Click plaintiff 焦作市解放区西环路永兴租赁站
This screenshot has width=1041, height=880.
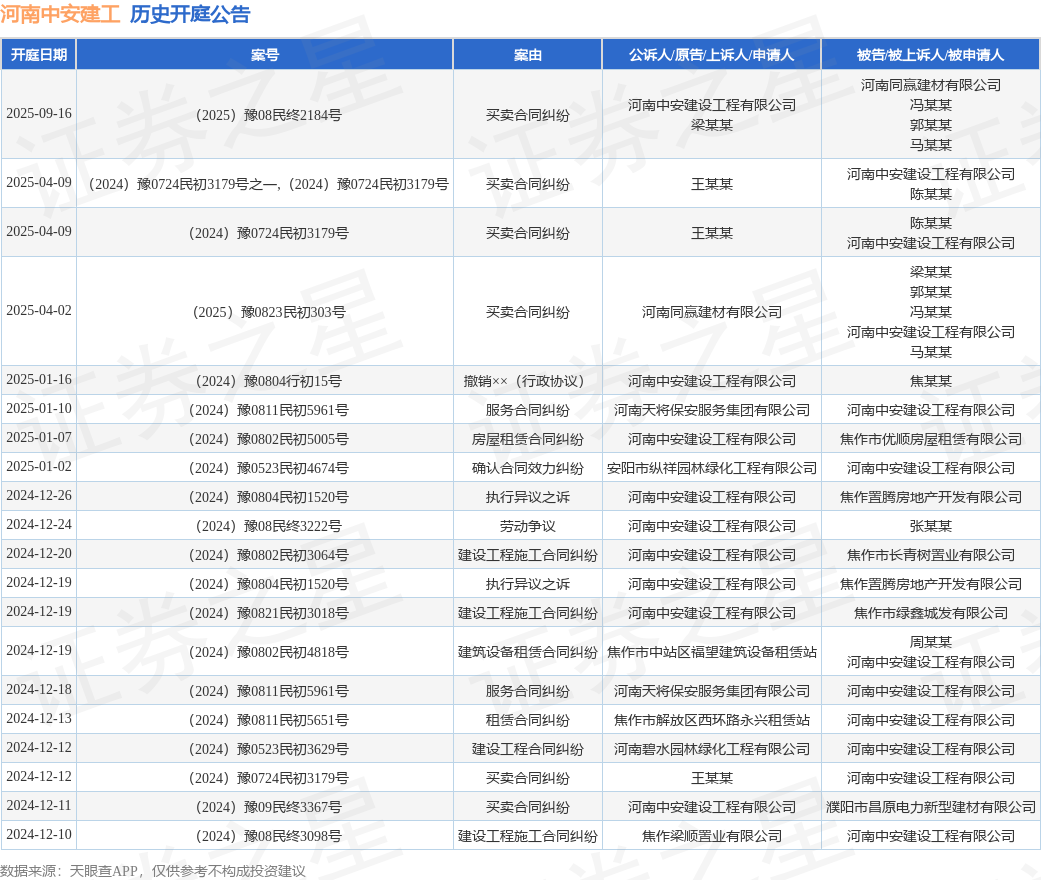pyautogui.click(x=712, y=720)
